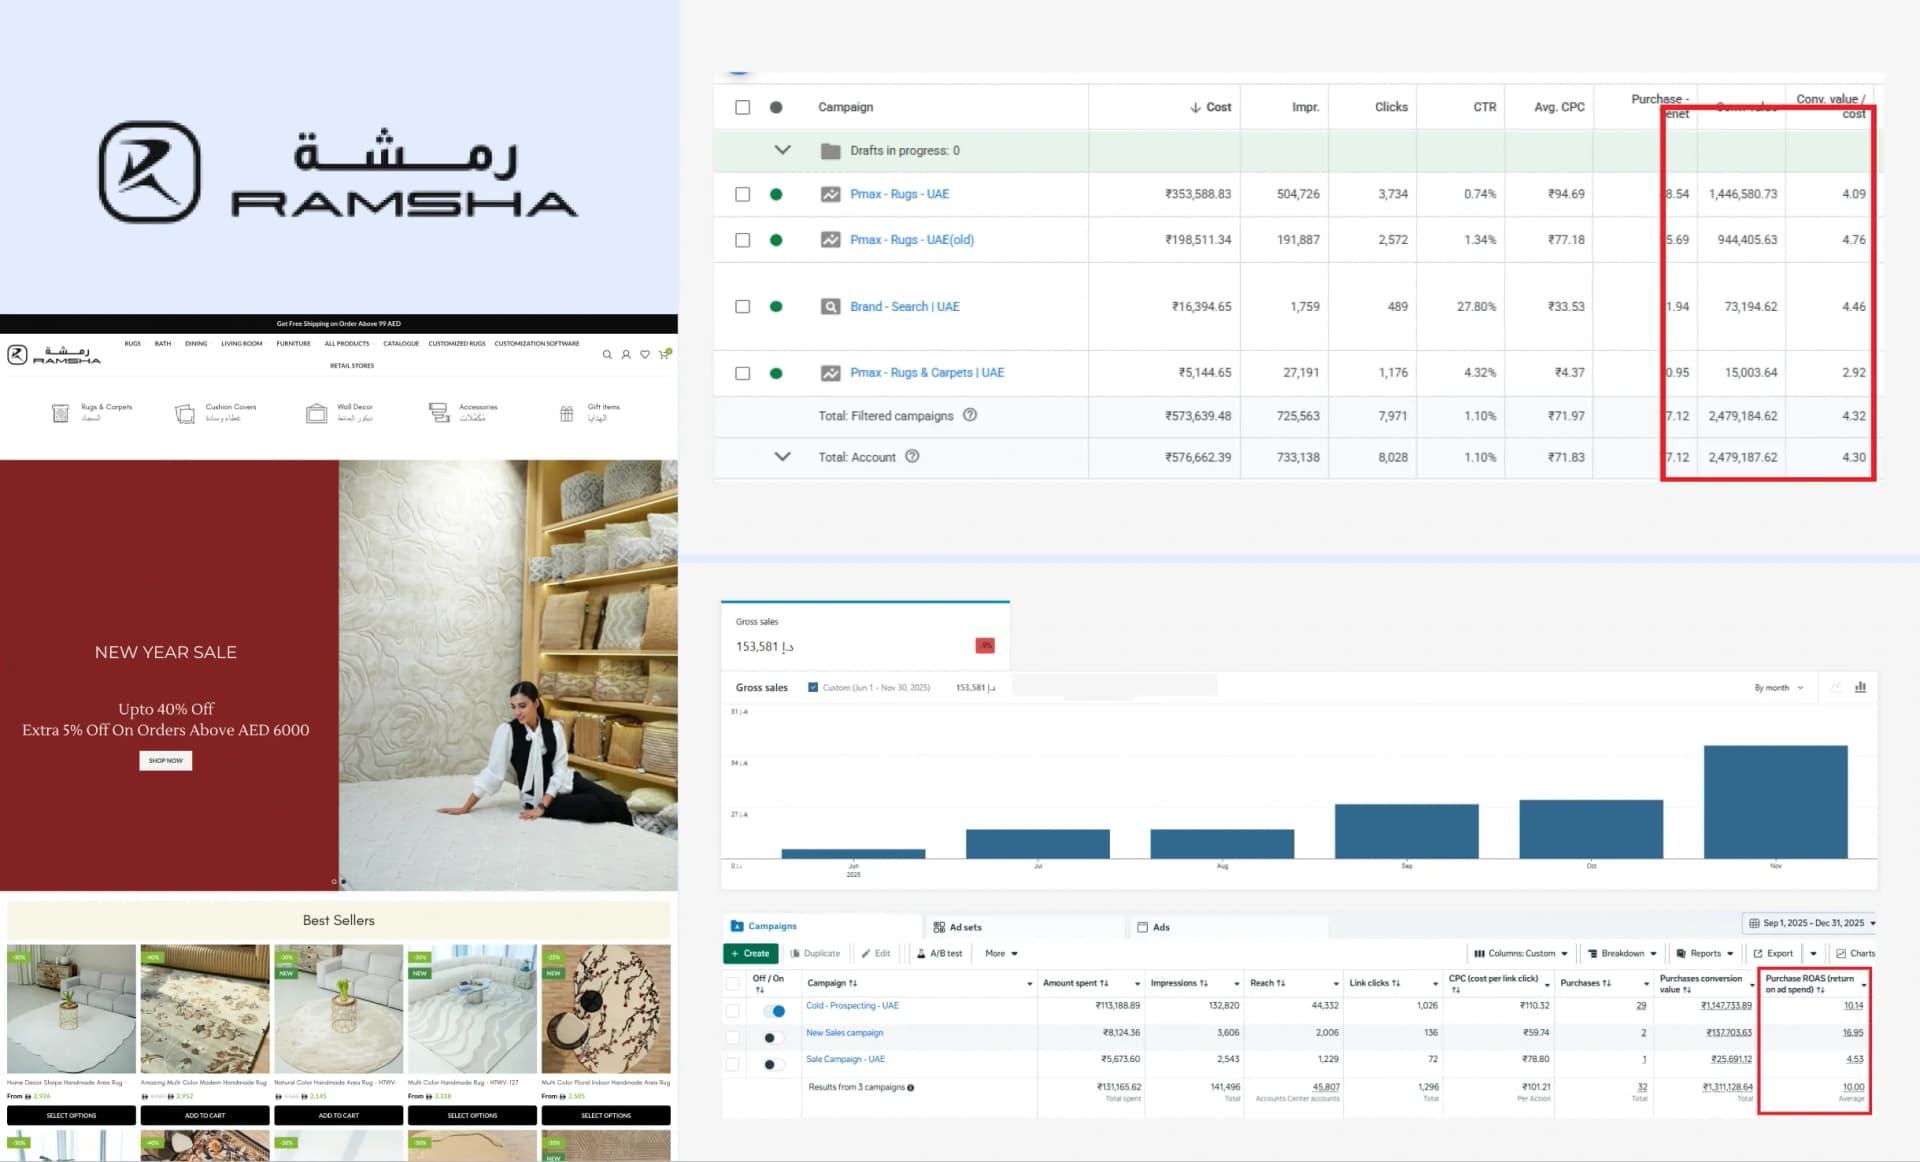Click help icon beside Total: Account

[912, 456]
